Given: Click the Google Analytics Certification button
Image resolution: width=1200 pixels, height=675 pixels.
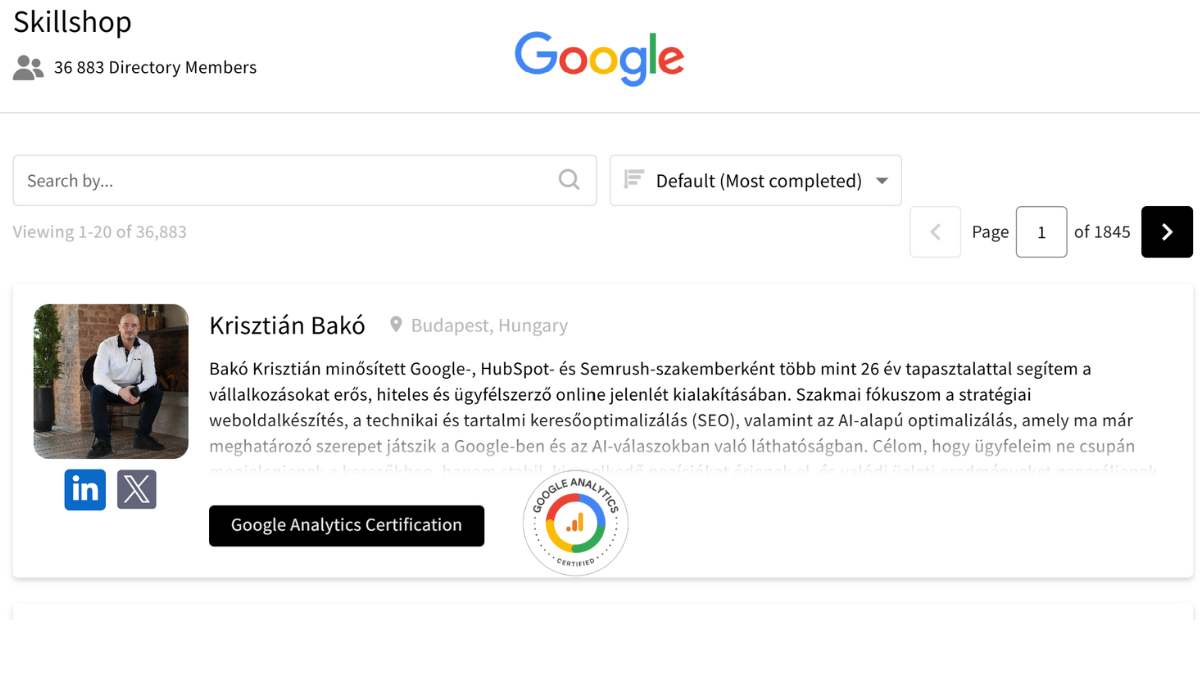Looking at the screenshot, I should (346, 525).
